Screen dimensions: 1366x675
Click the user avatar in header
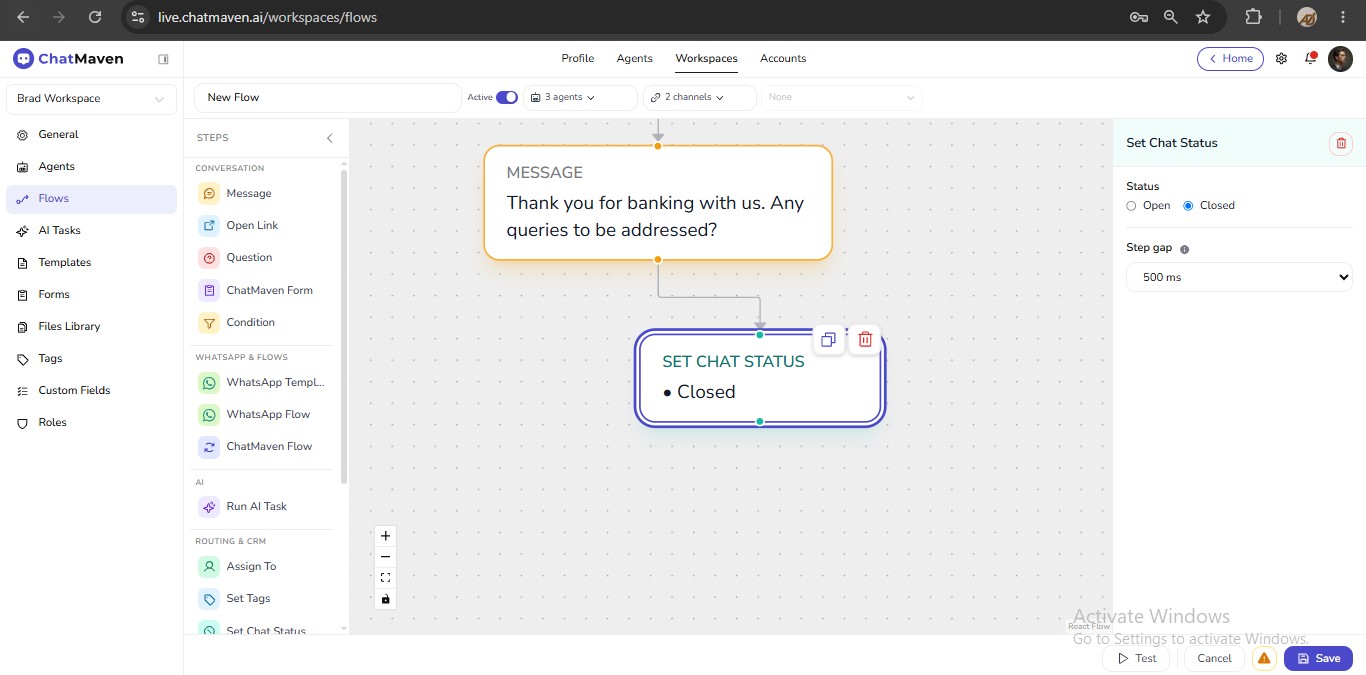(x=1340, y=59)
